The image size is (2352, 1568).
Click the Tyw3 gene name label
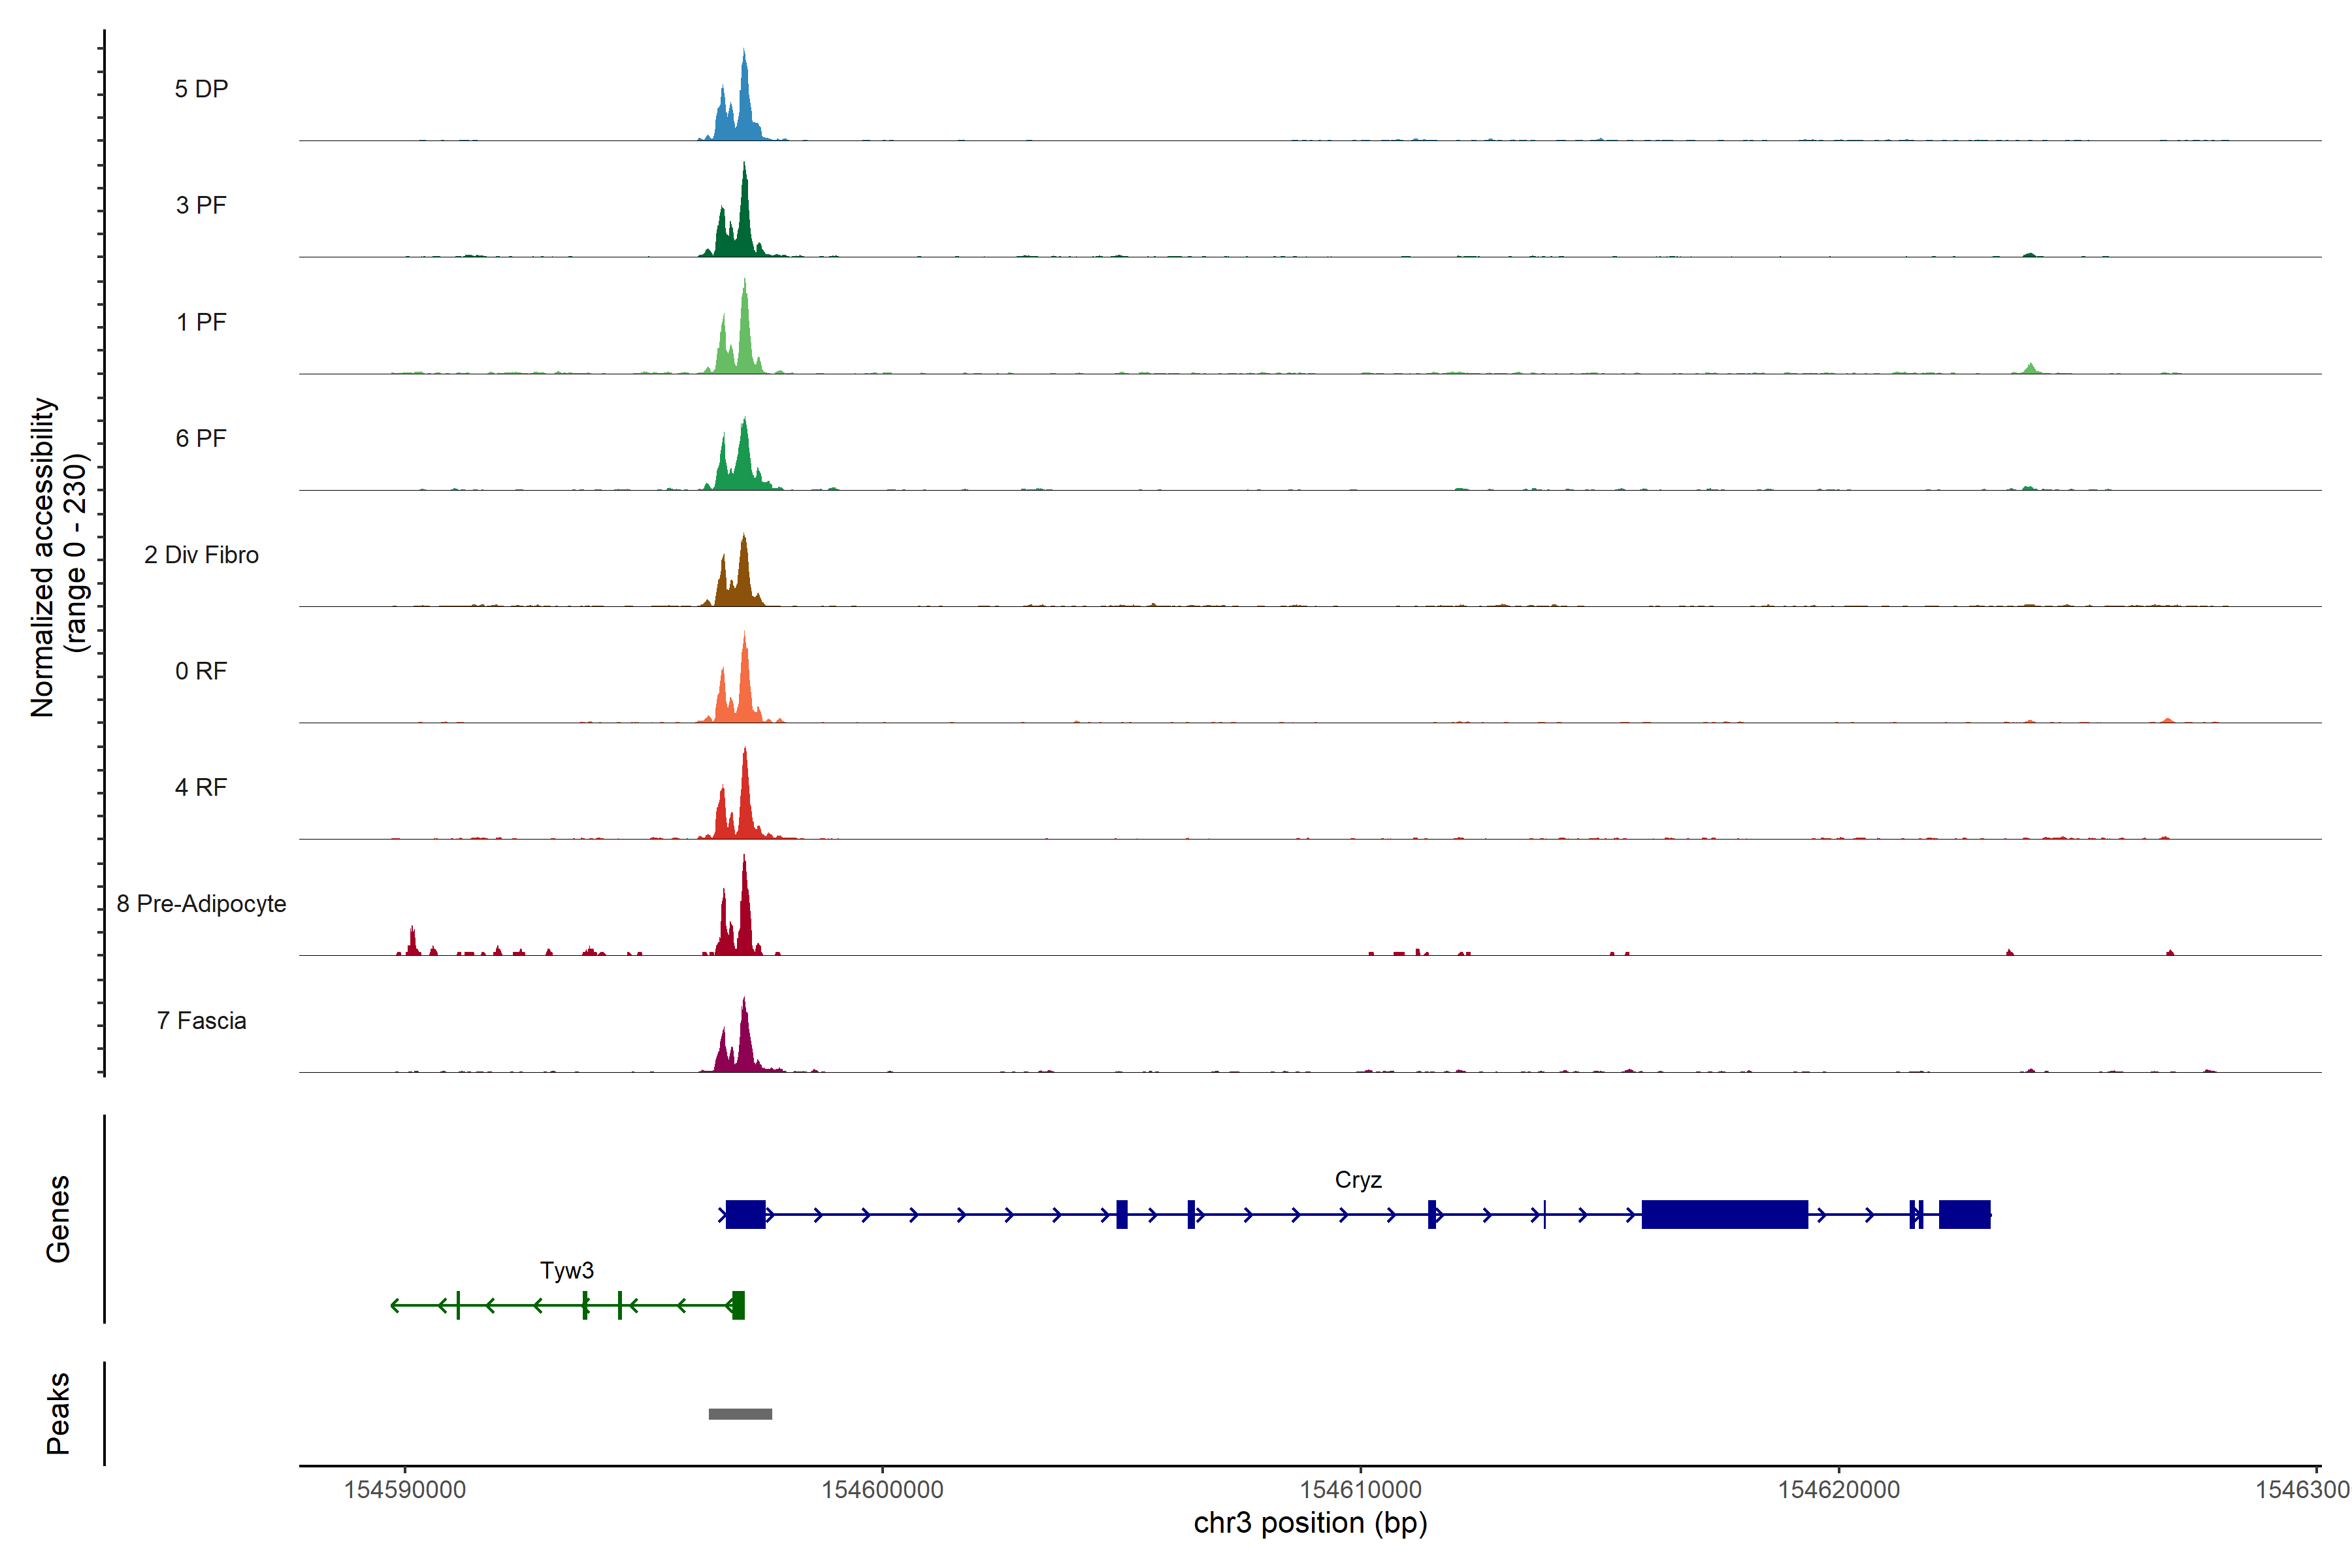point(567,1270)
